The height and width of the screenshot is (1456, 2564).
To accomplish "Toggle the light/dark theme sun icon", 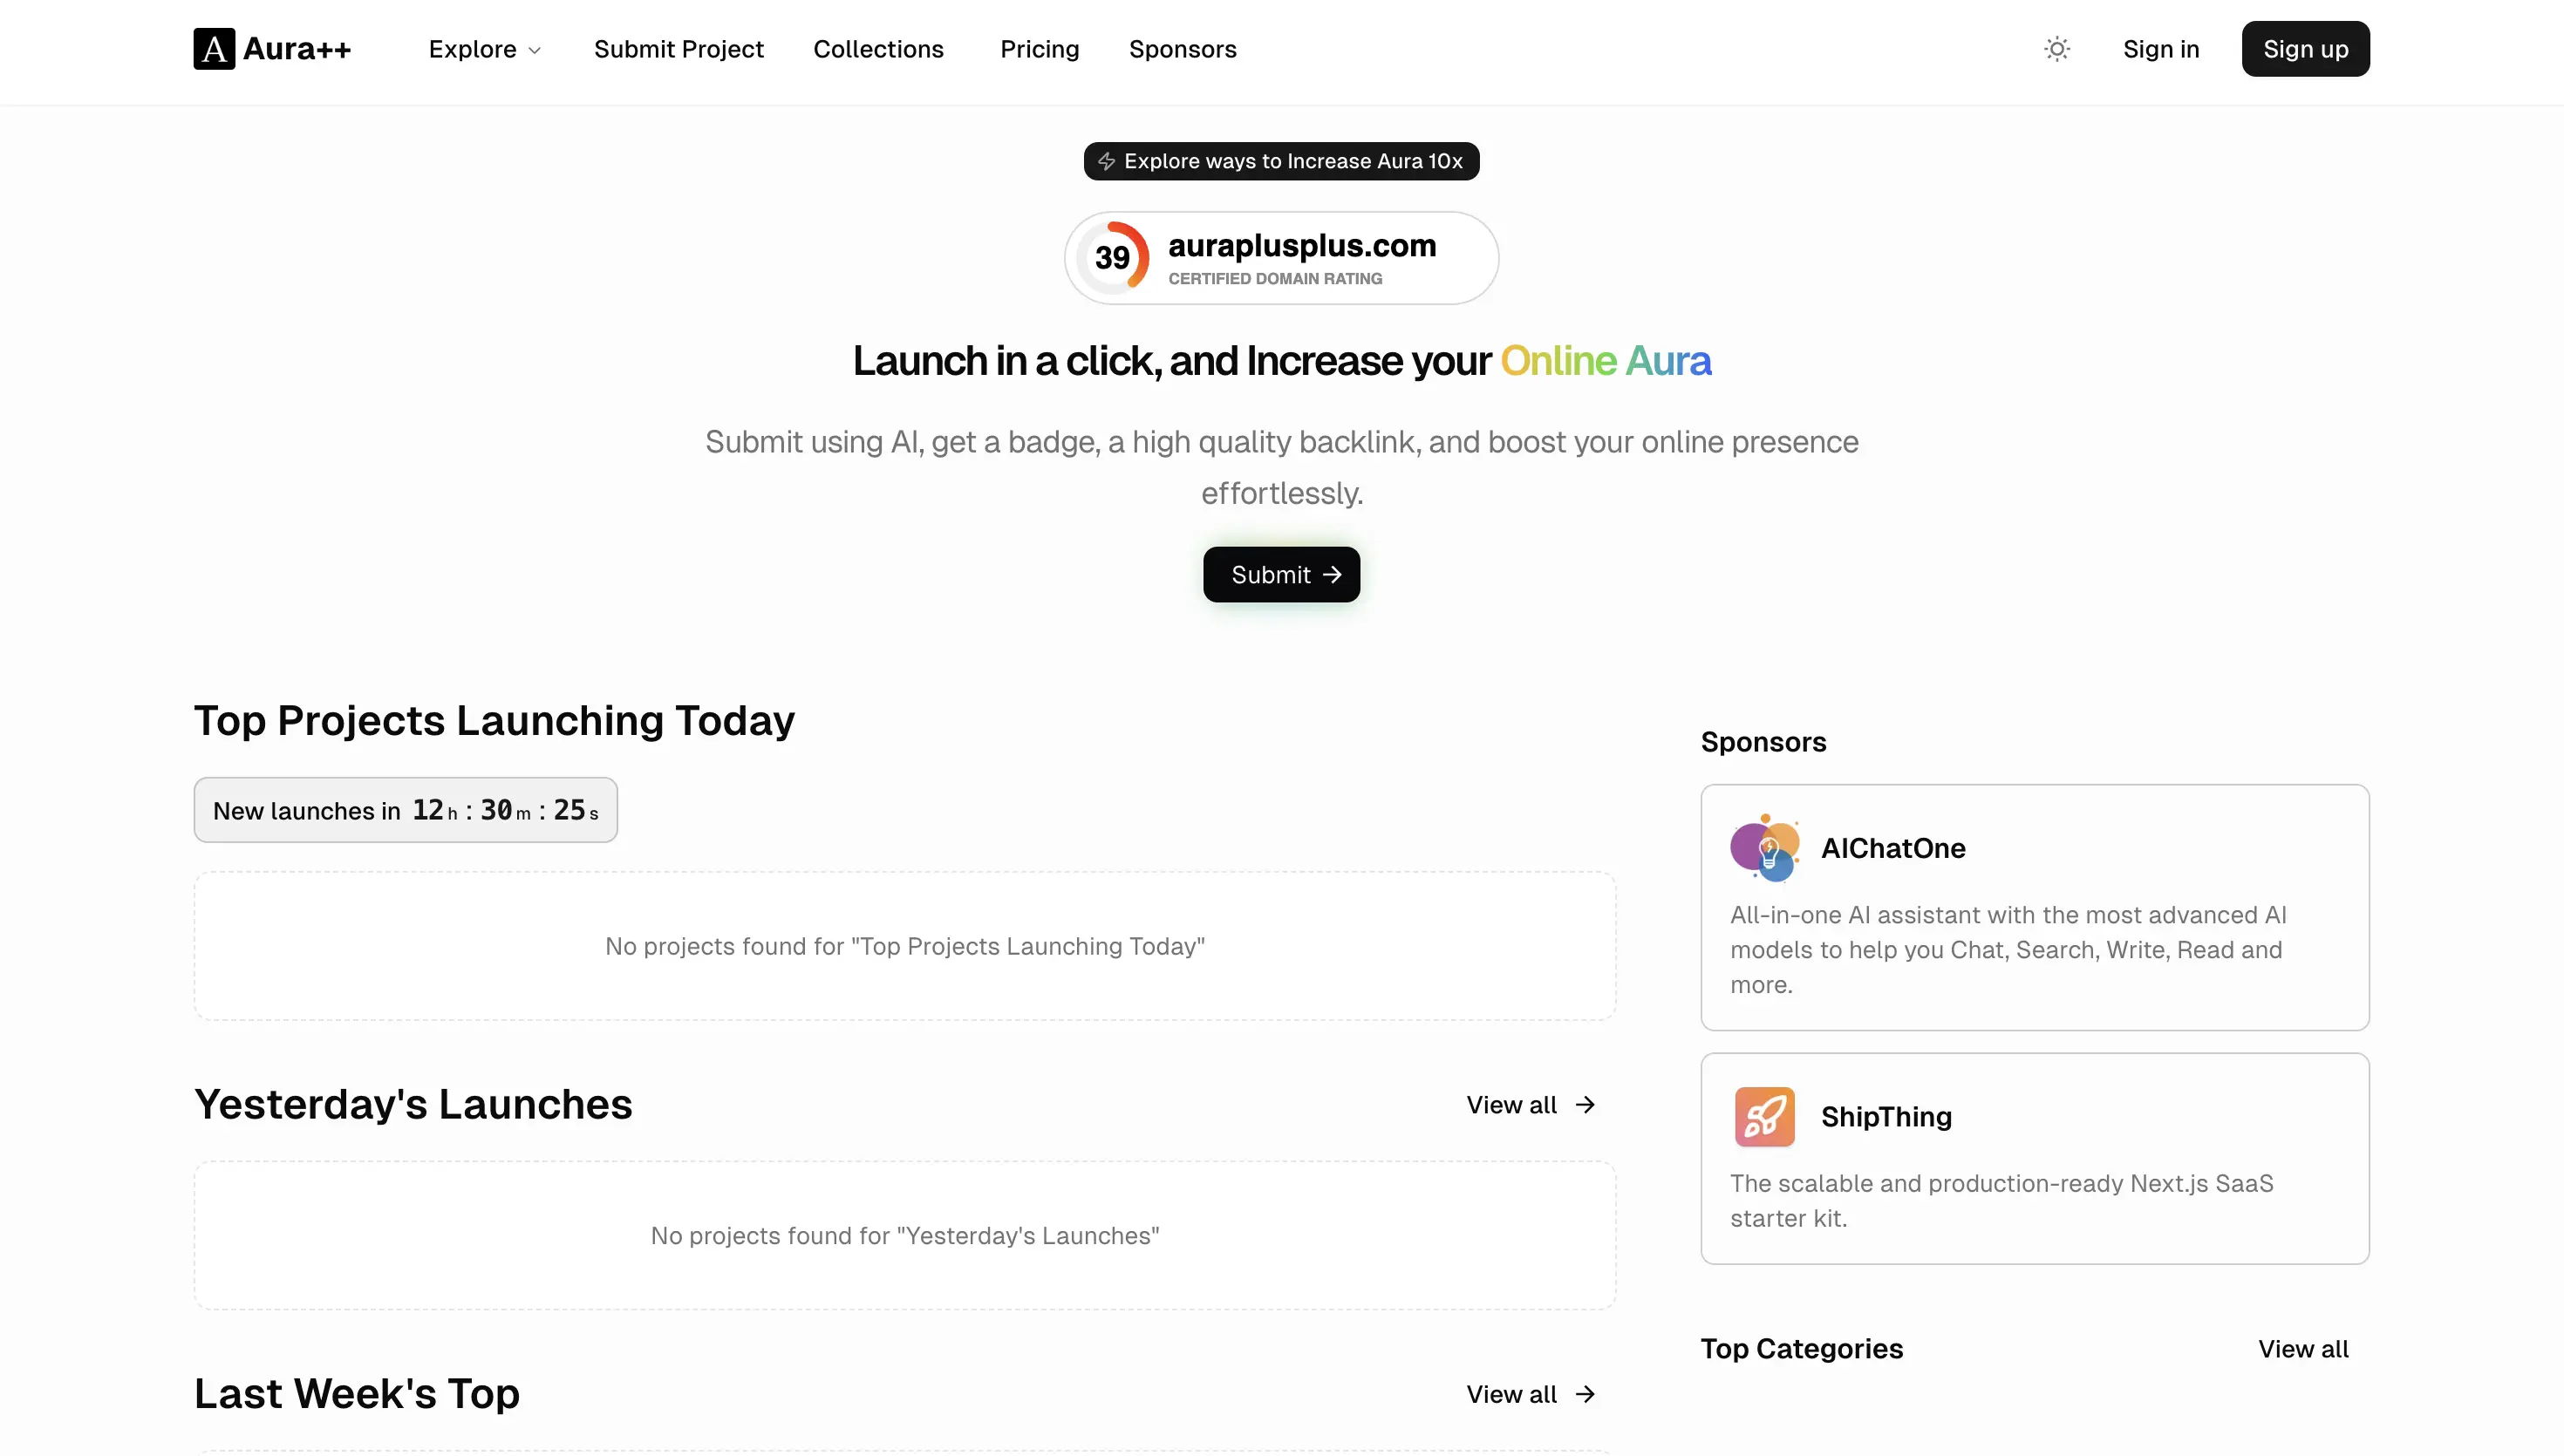I will click(x=2056, y=49).
